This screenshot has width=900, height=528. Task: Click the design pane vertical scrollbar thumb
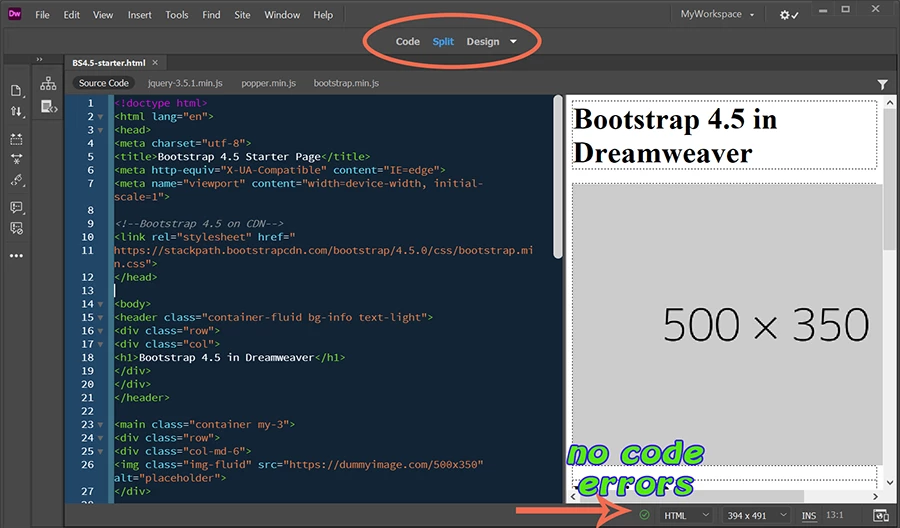pos(889,181)
